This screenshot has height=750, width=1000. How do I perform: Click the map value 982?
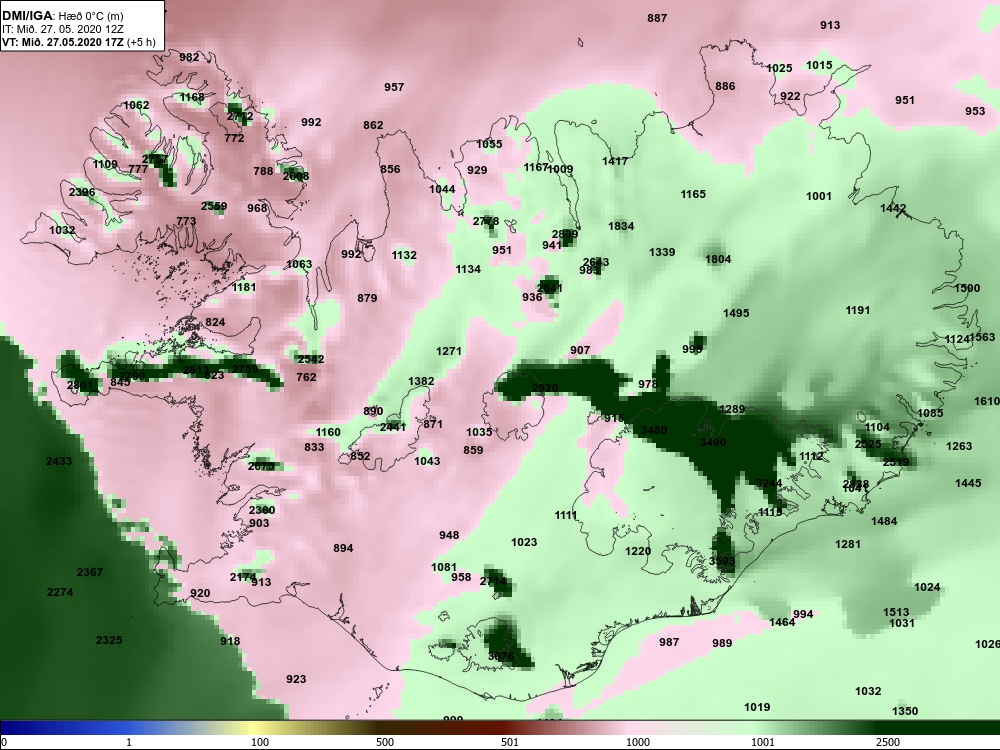tap(189, 57)
